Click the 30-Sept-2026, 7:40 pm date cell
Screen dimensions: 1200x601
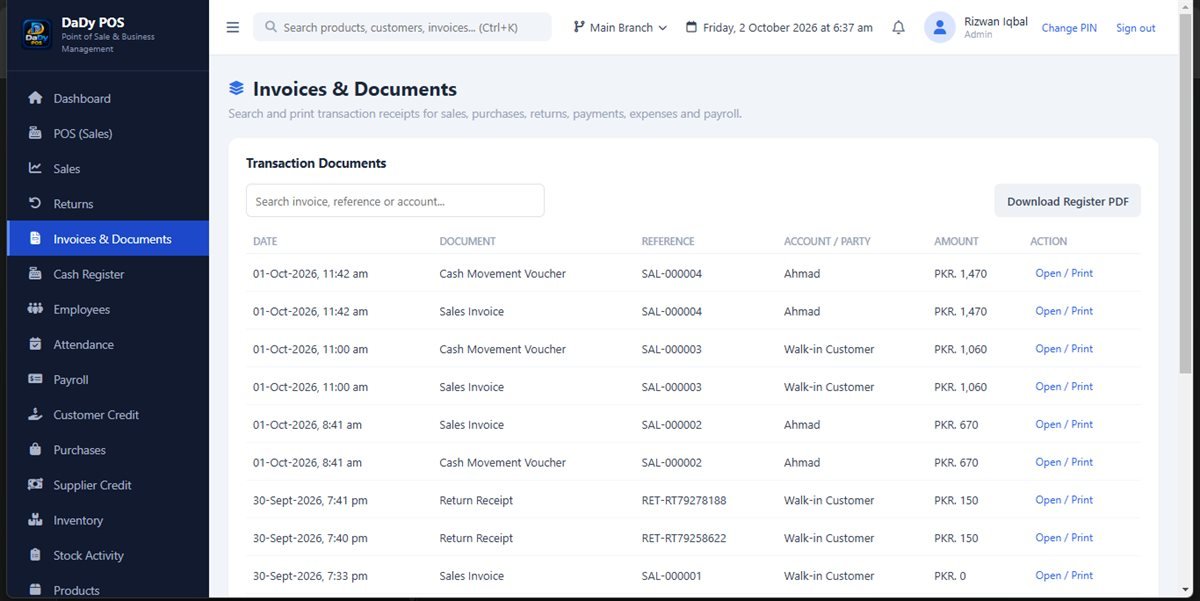[310, 538]
